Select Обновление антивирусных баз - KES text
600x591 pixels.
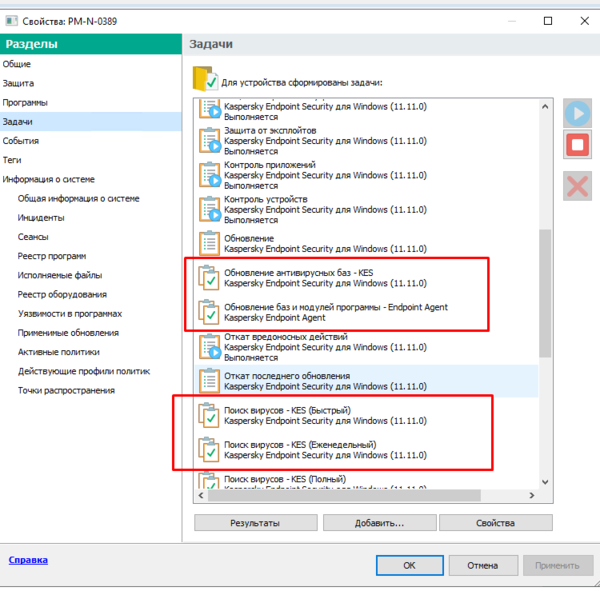[x=298, y=273]
